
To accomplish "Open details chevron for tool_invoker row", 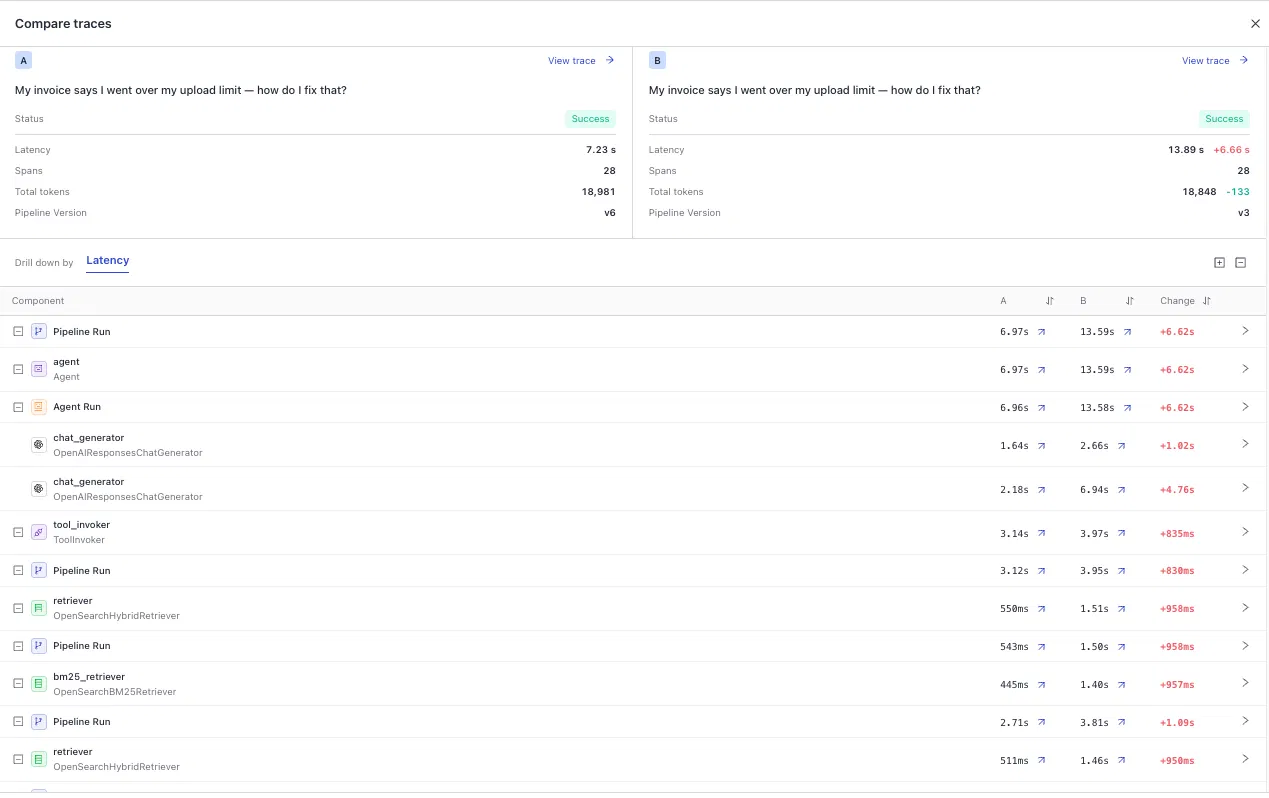I will [x=1245, y=531].
